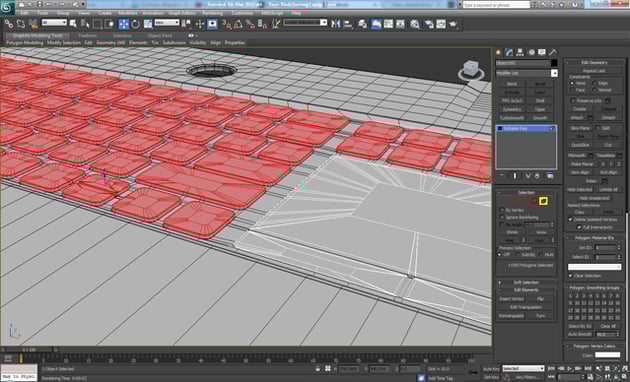Open the Motion command panel tab
630x382 pixels.
click(x=531, y=52)
